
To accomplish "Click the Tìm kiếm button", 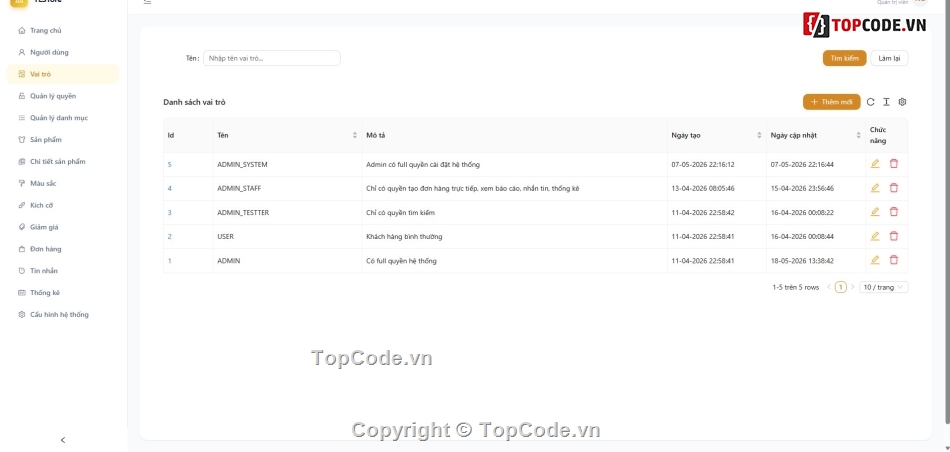I will click(845, 58).
